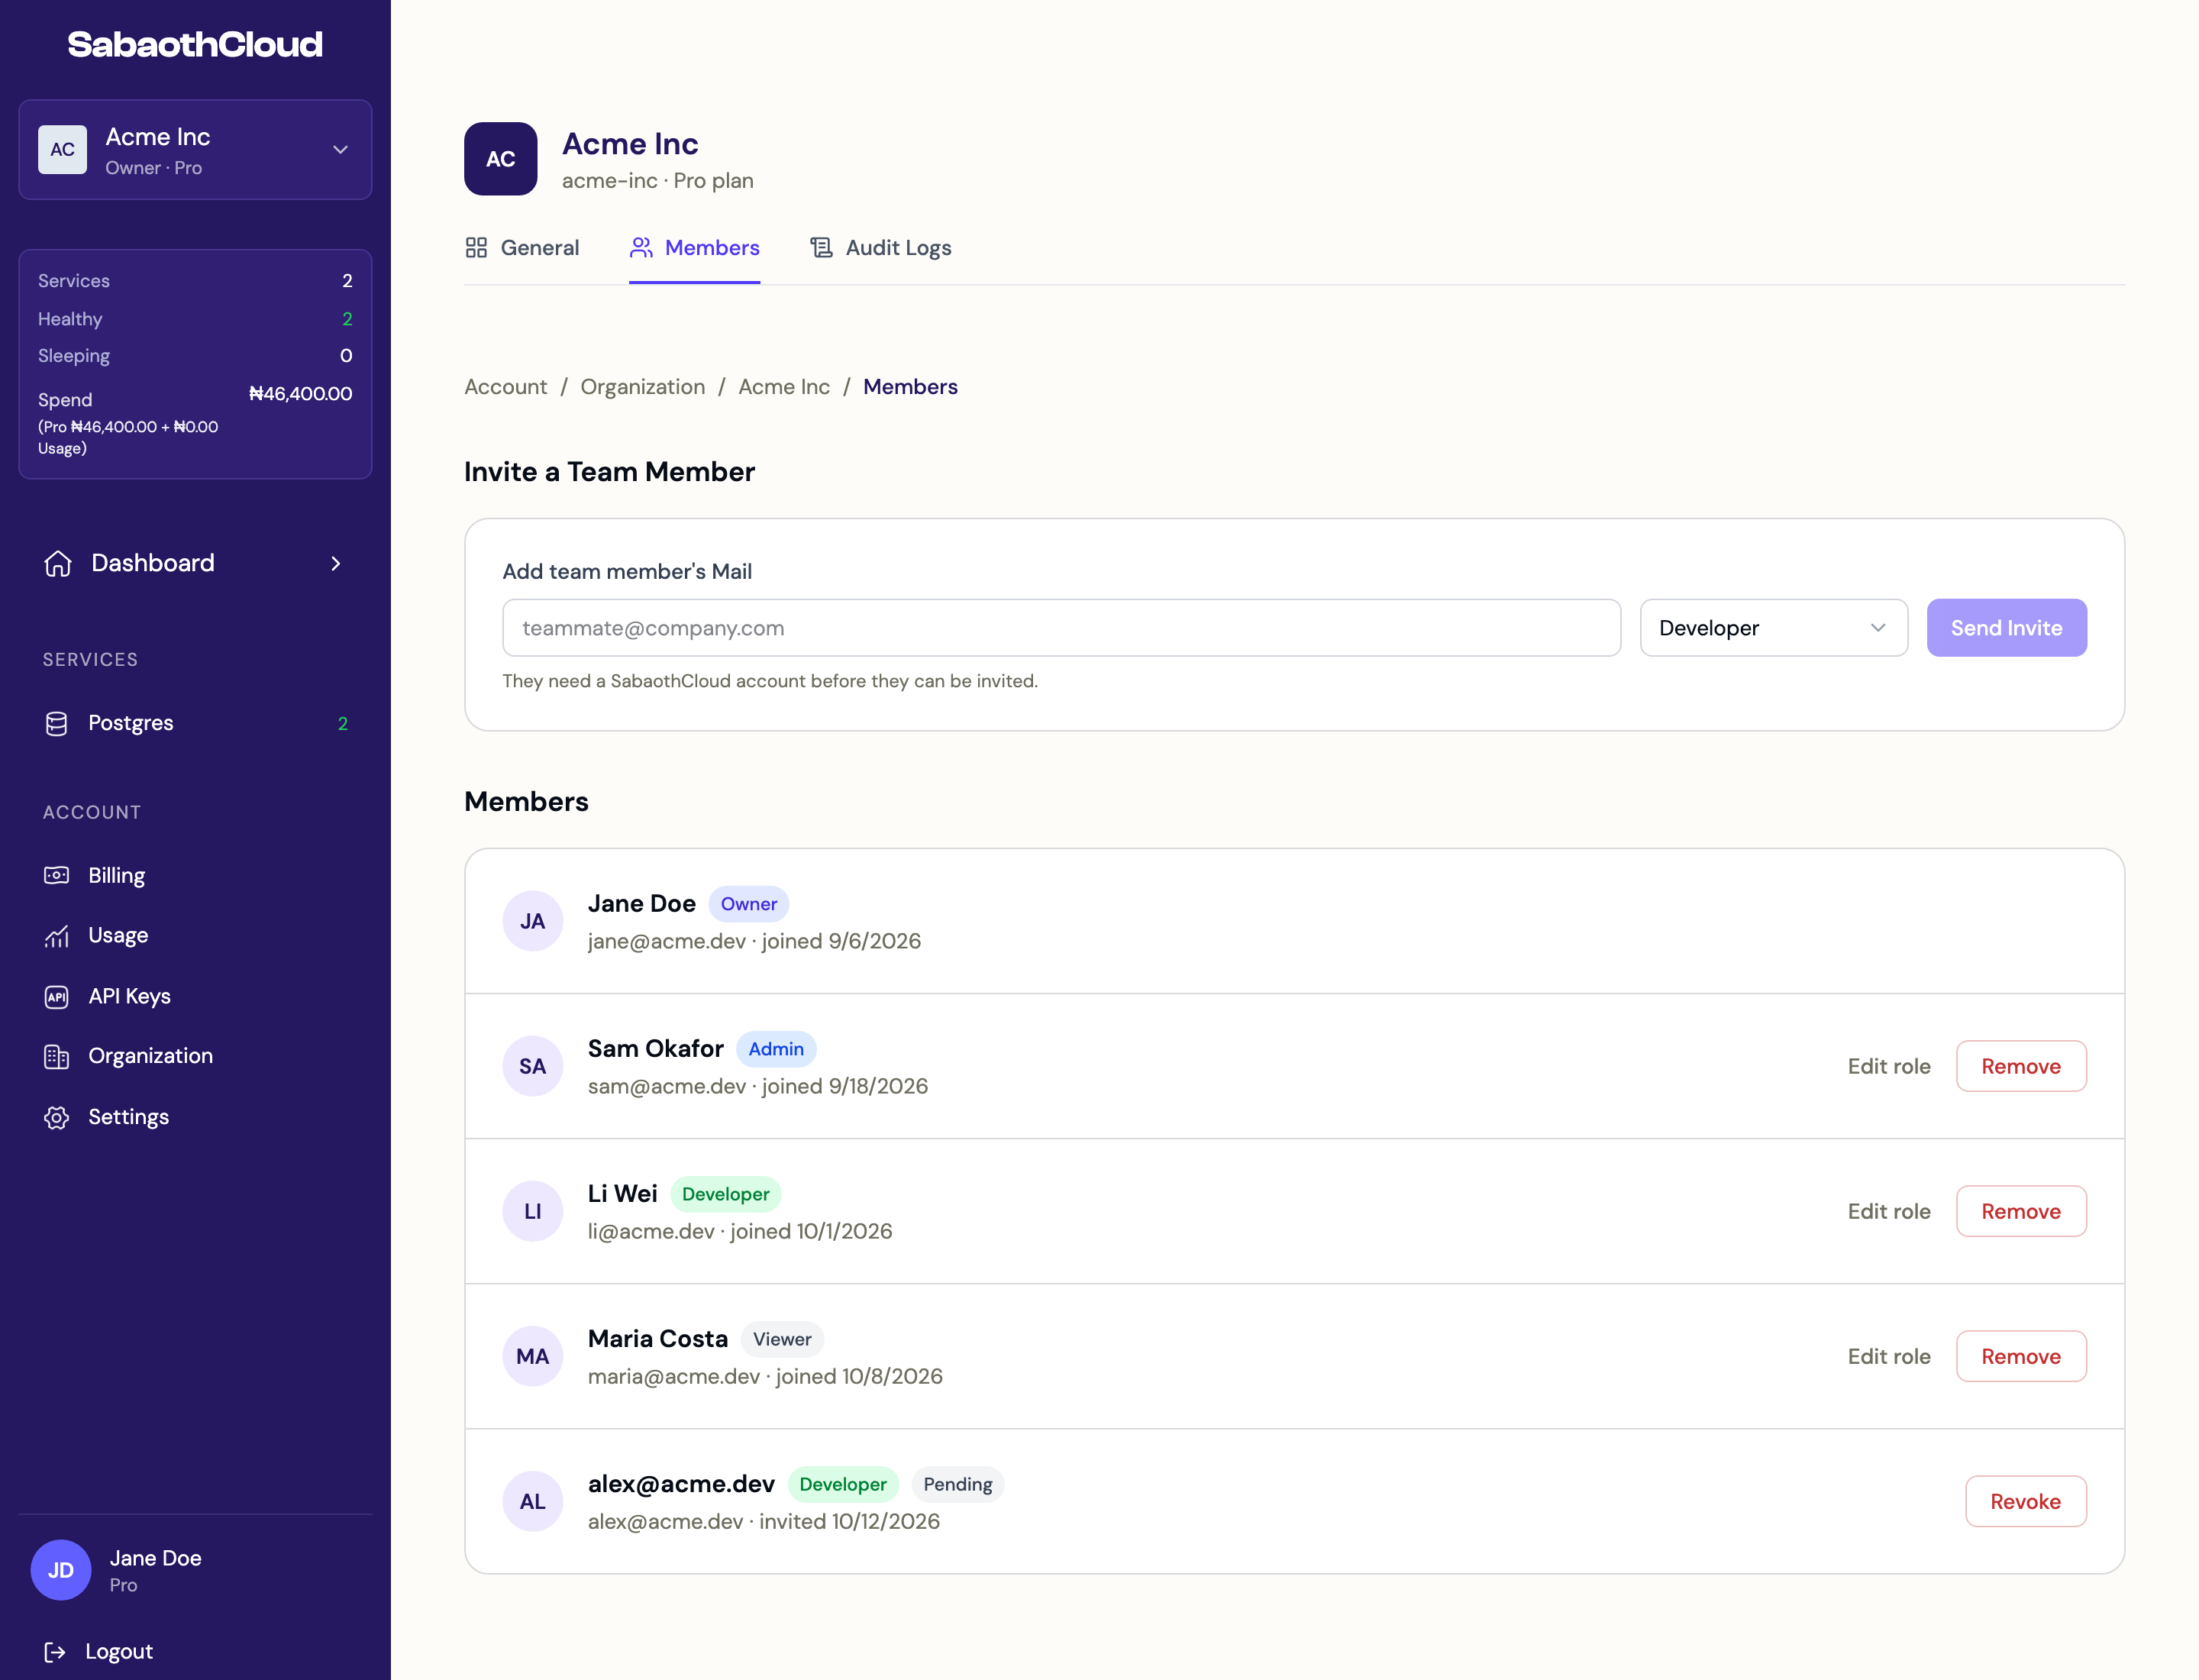Click the AC avatar in the organization switcher
2199x1680 pixels.
tap(62, 150)
